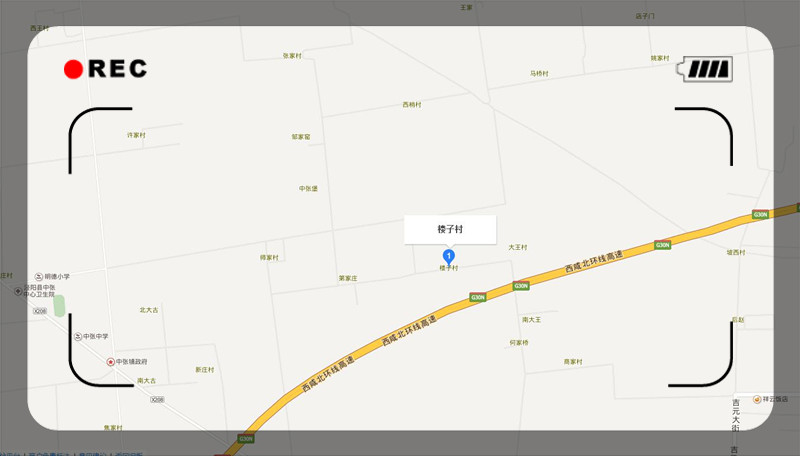Select the 中张中学 school icon

click(78, 337)
